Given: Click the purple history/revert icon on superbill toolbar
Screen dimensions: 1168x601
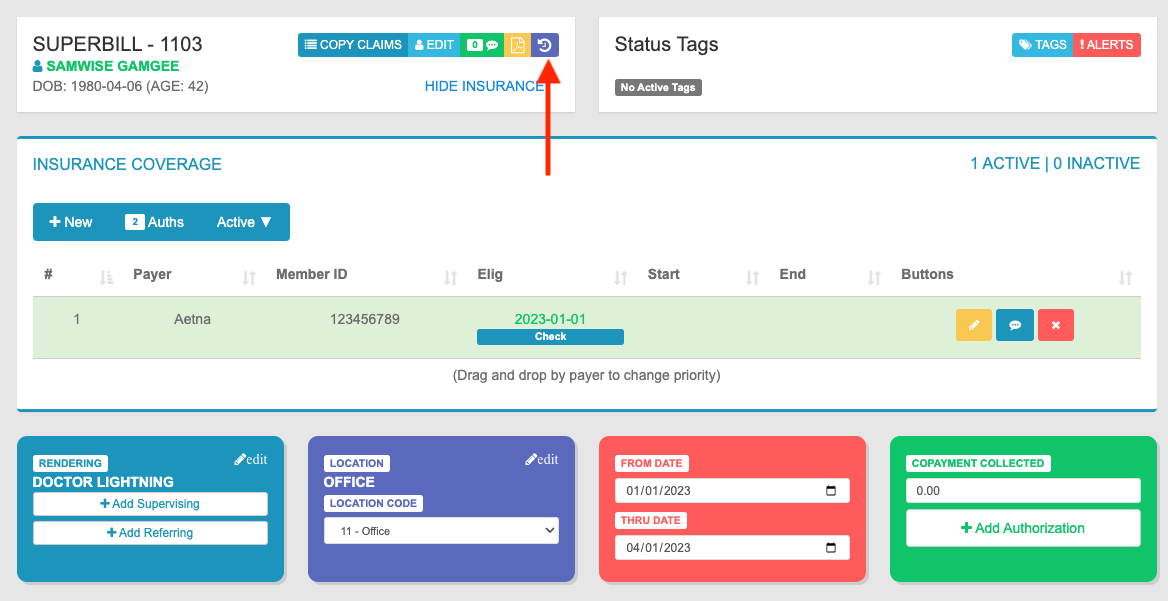Looking at the screenshot, I should [x=545, y=44].
